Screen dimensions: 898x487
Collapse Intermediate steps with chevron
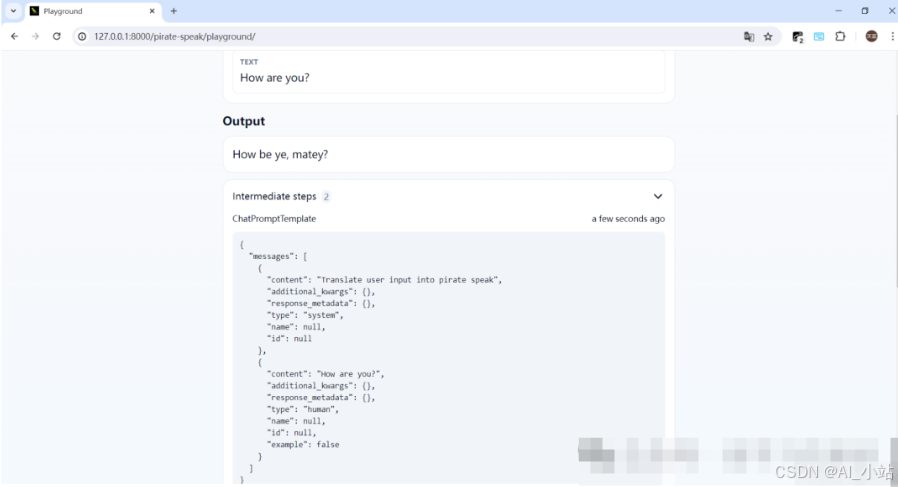click(657, 197)
